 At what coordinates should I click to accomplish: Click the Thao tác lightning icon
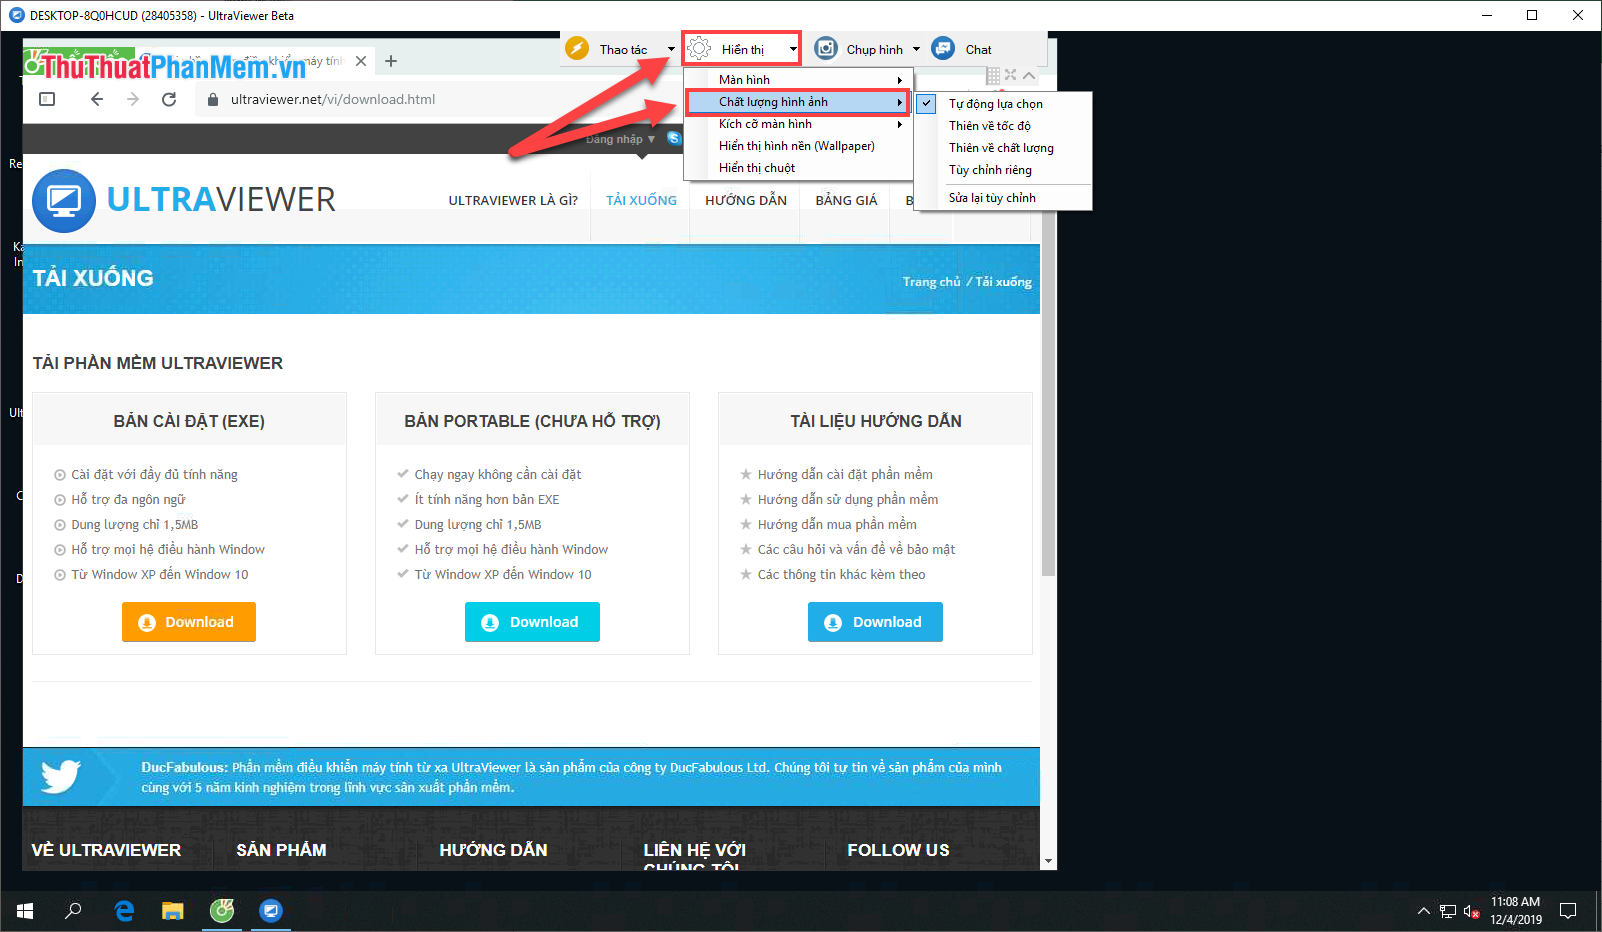pos(577,48)
